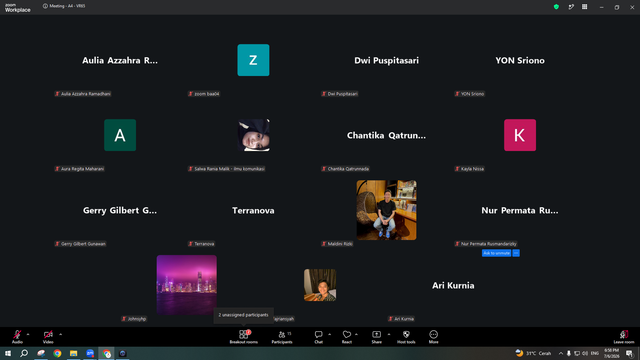Click the large Terranova name
Screen dimensions: 640x360
253,211
